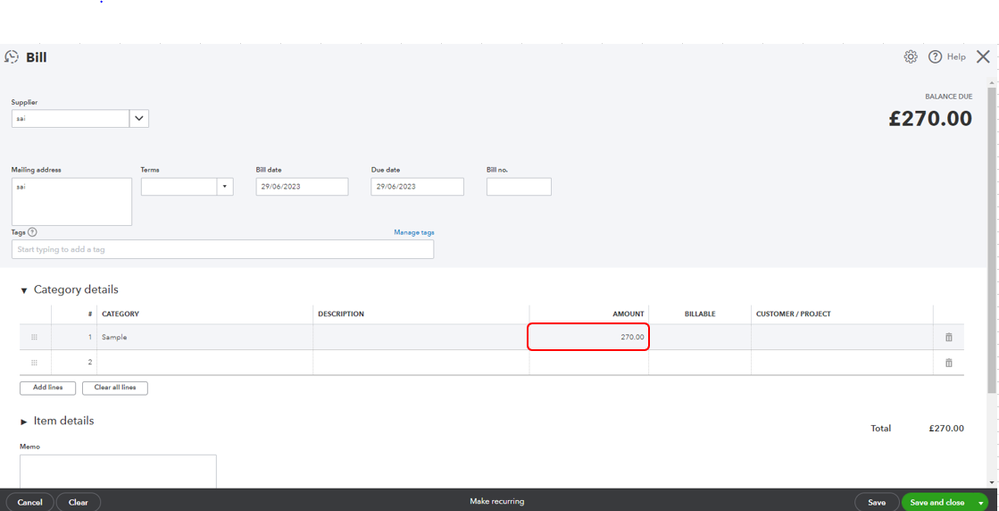
Task: Click the empty Category cell of line 2
Action: point(205,363)
